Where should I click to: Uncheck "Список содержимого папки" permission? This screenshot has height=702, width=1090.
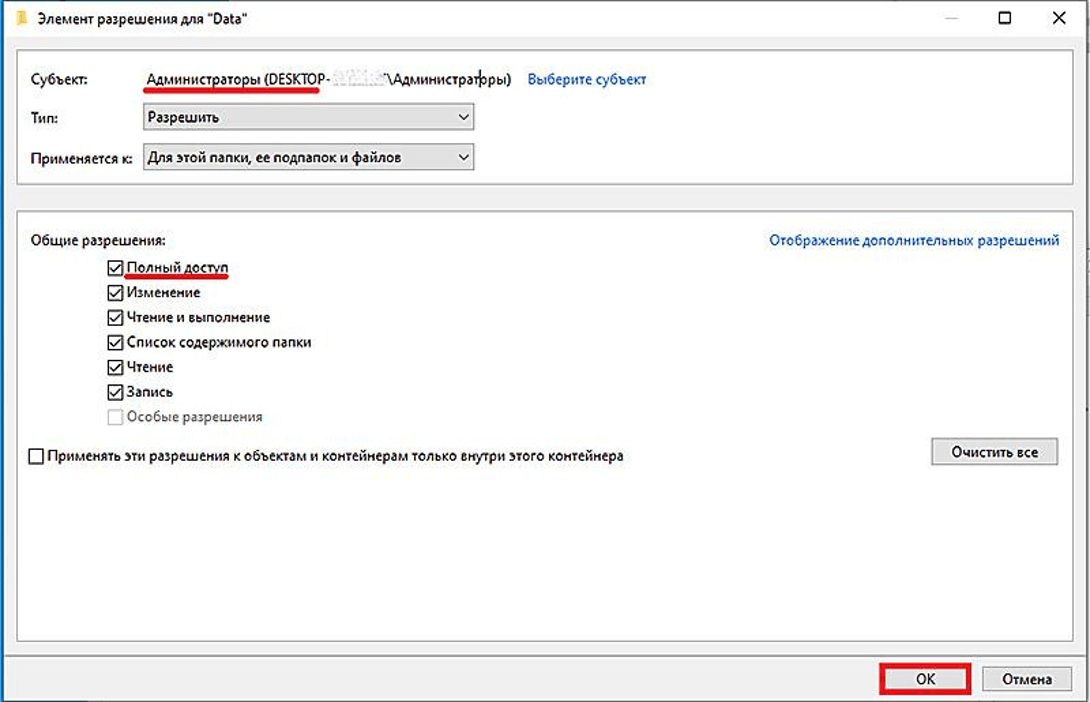115,342
